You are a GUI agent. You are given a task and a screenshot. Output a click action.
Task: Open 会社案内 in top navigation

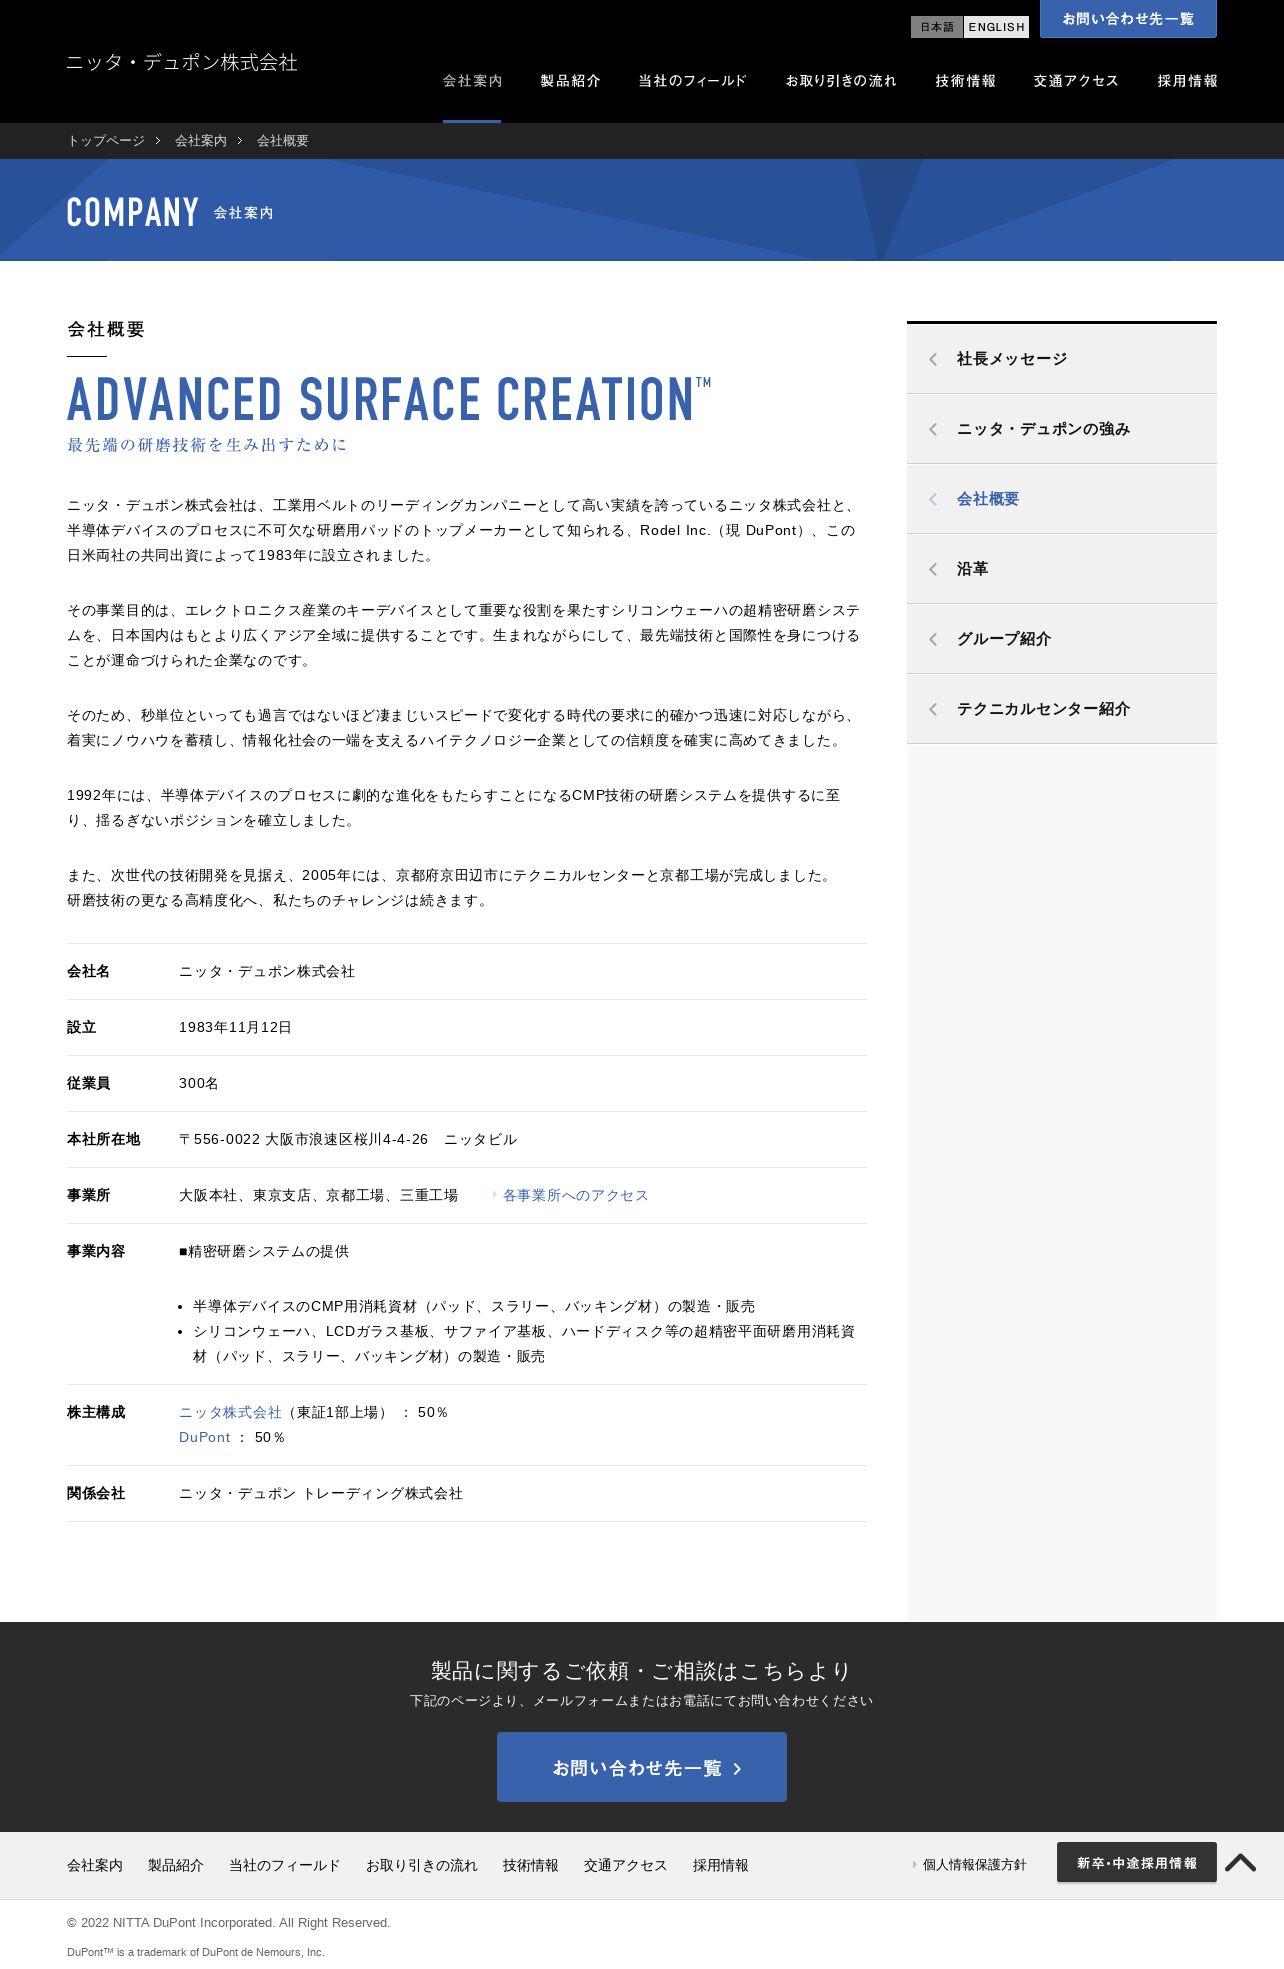472,81
